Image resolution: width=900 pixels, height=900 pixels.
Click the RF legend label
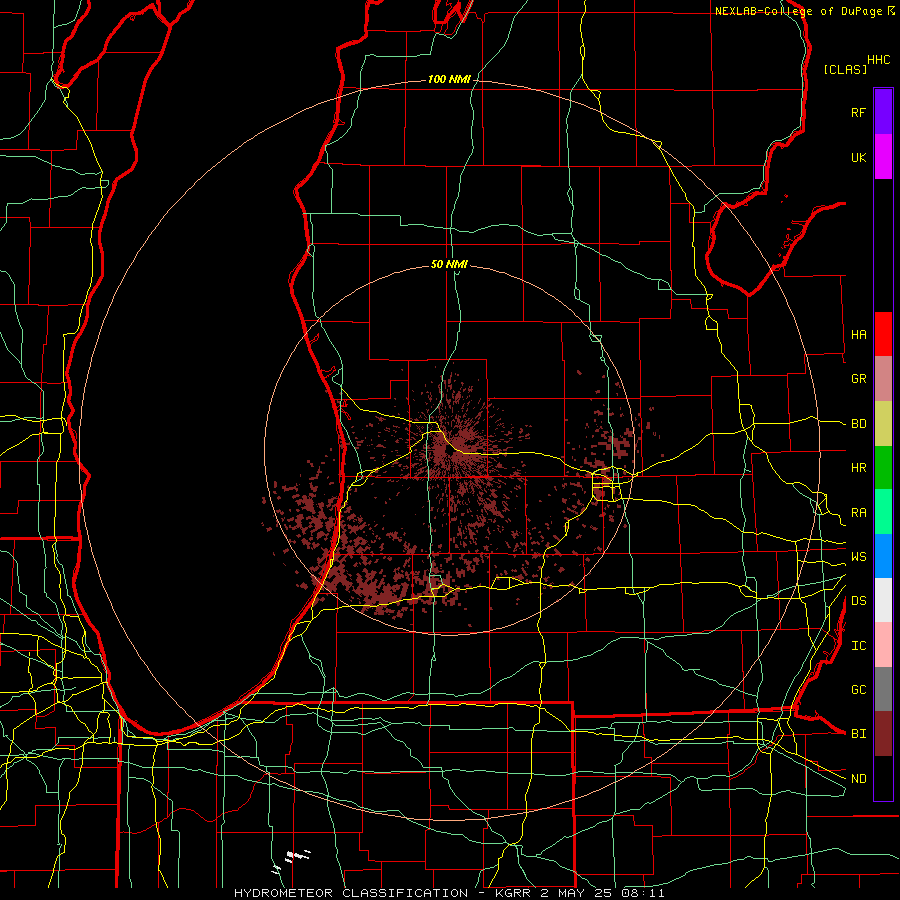pos(858,112)
